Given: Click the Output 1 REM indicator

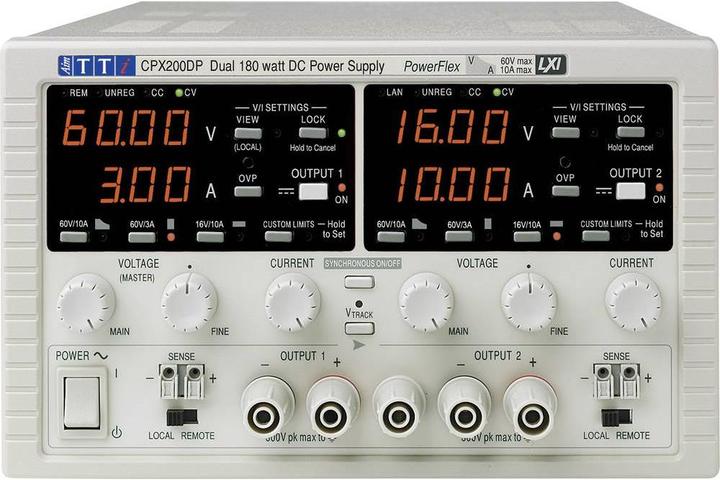Looking at the screenshot, I should [x=65, y=93].
